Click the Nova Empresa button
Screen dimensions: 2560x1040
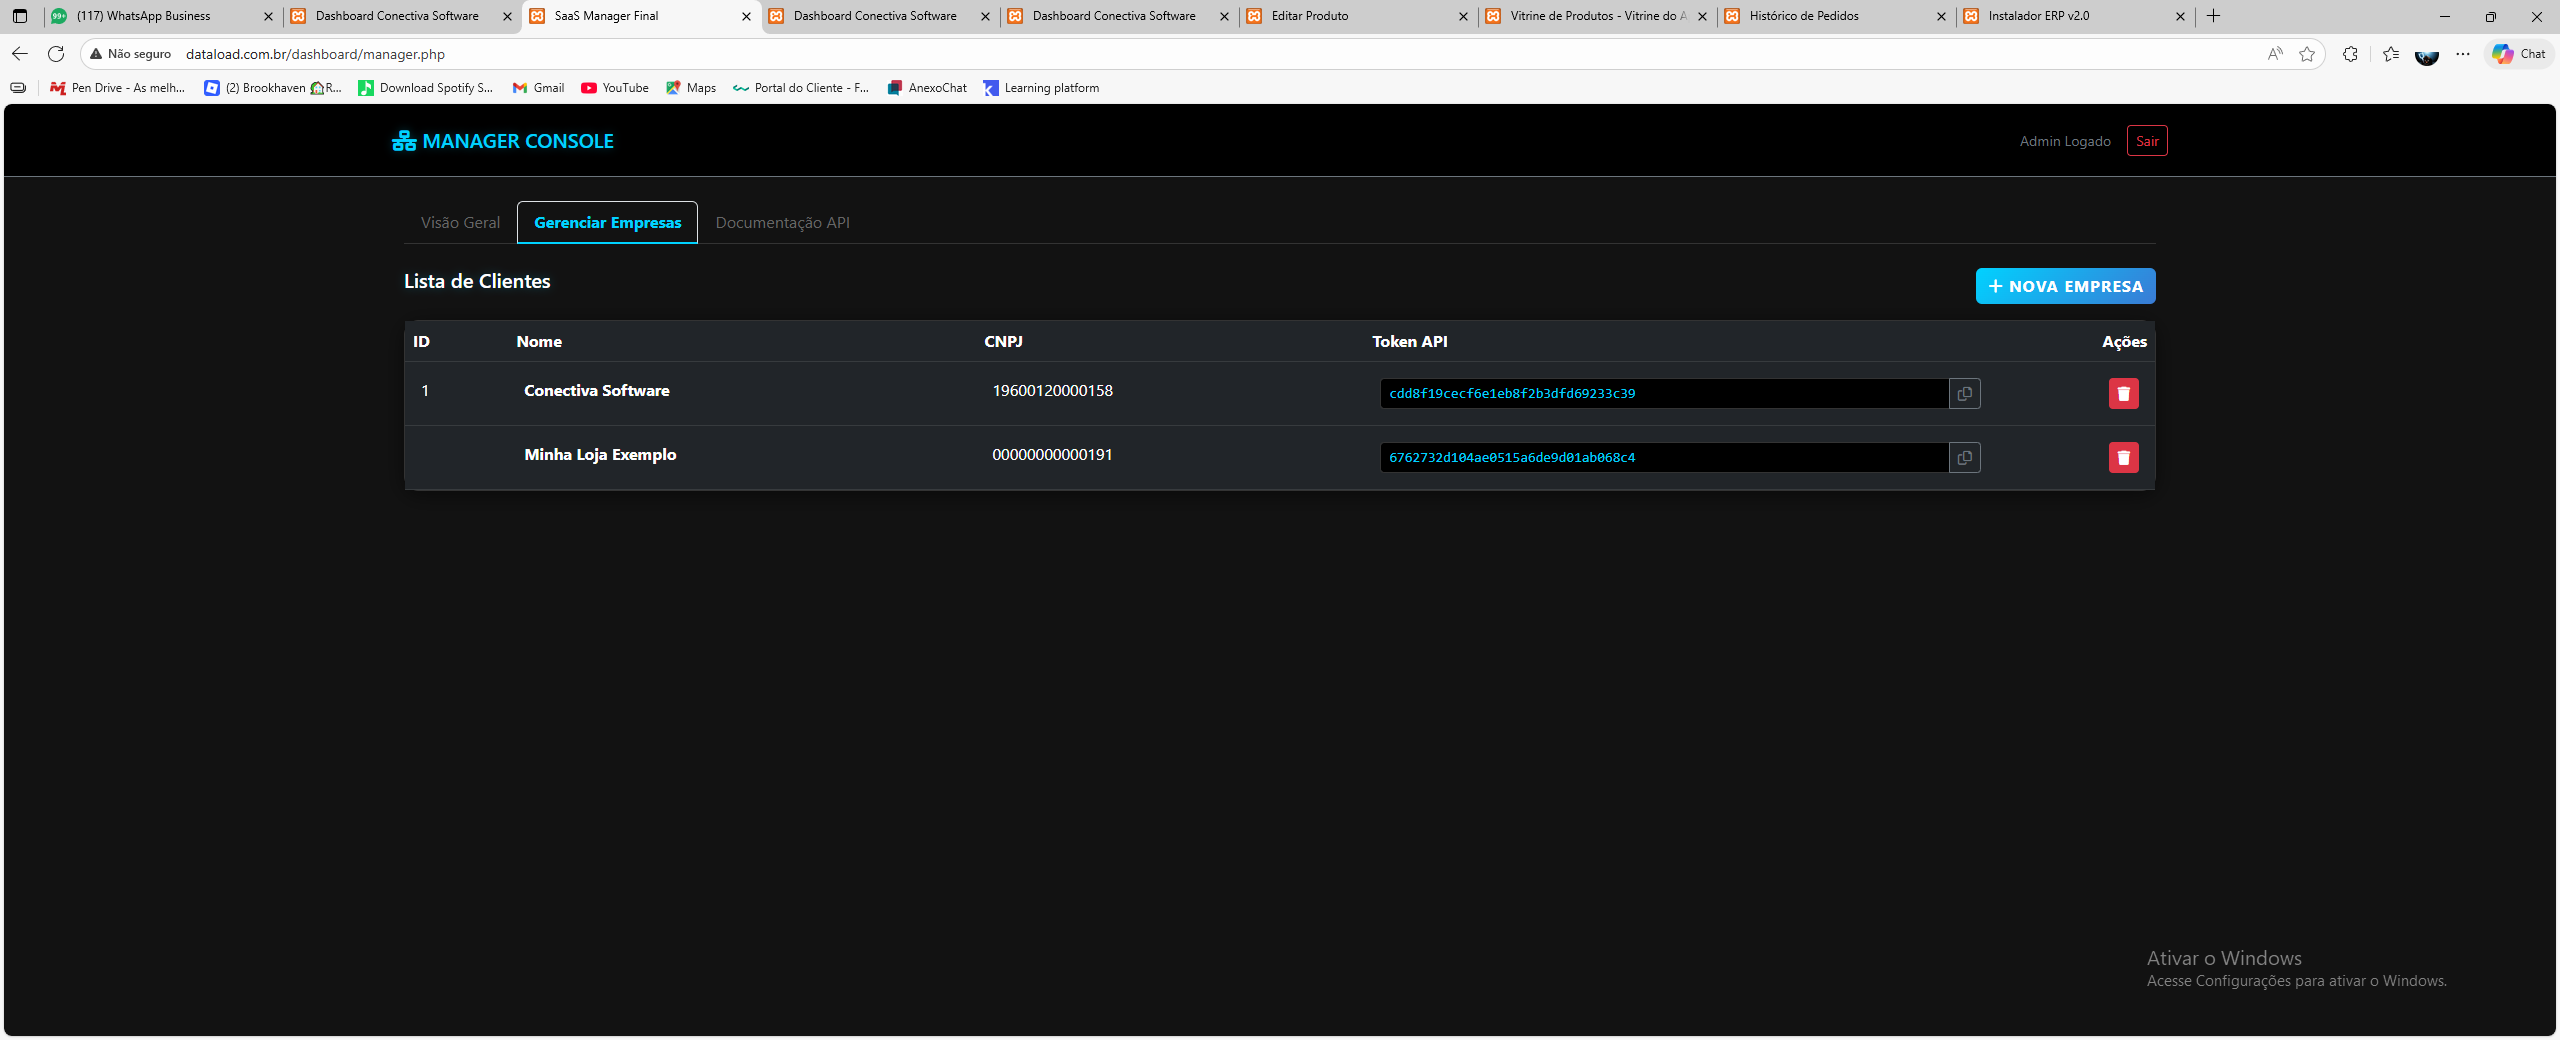point(2065,286)
